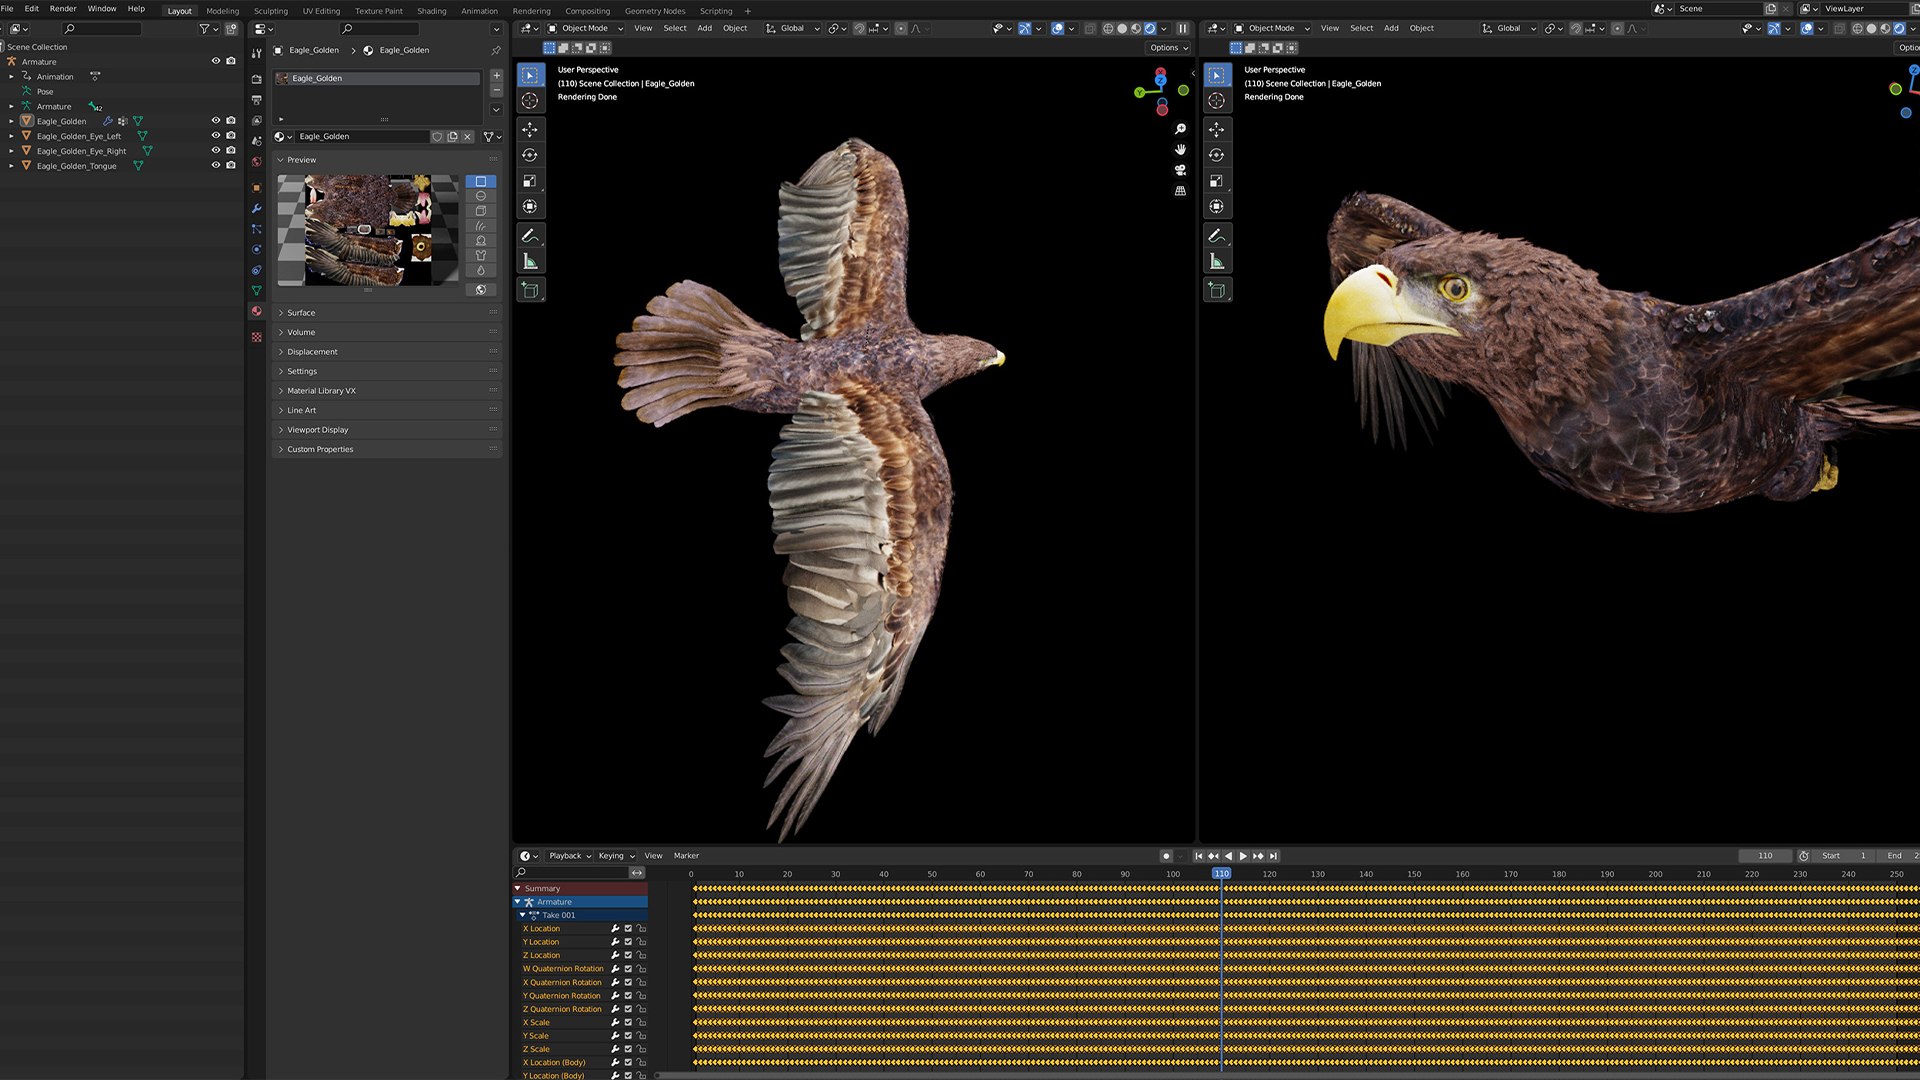
Task: Hide Eagle_Golden_Tongue in viewport
Action: pos(215,165)
